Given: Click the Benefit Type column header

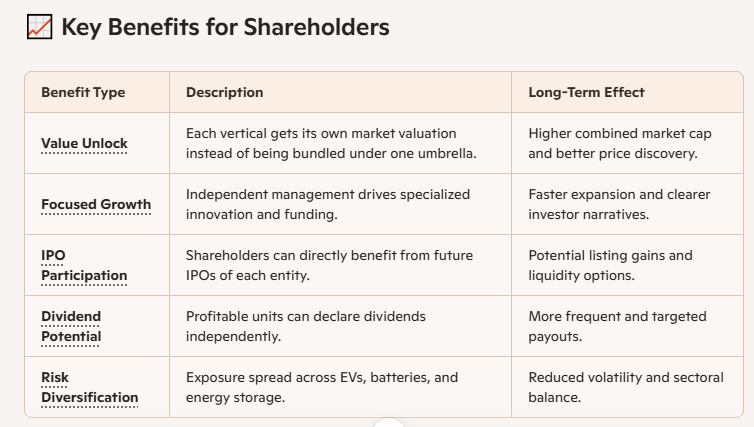Looking at the screenshot, I should (x=83, y=92).
